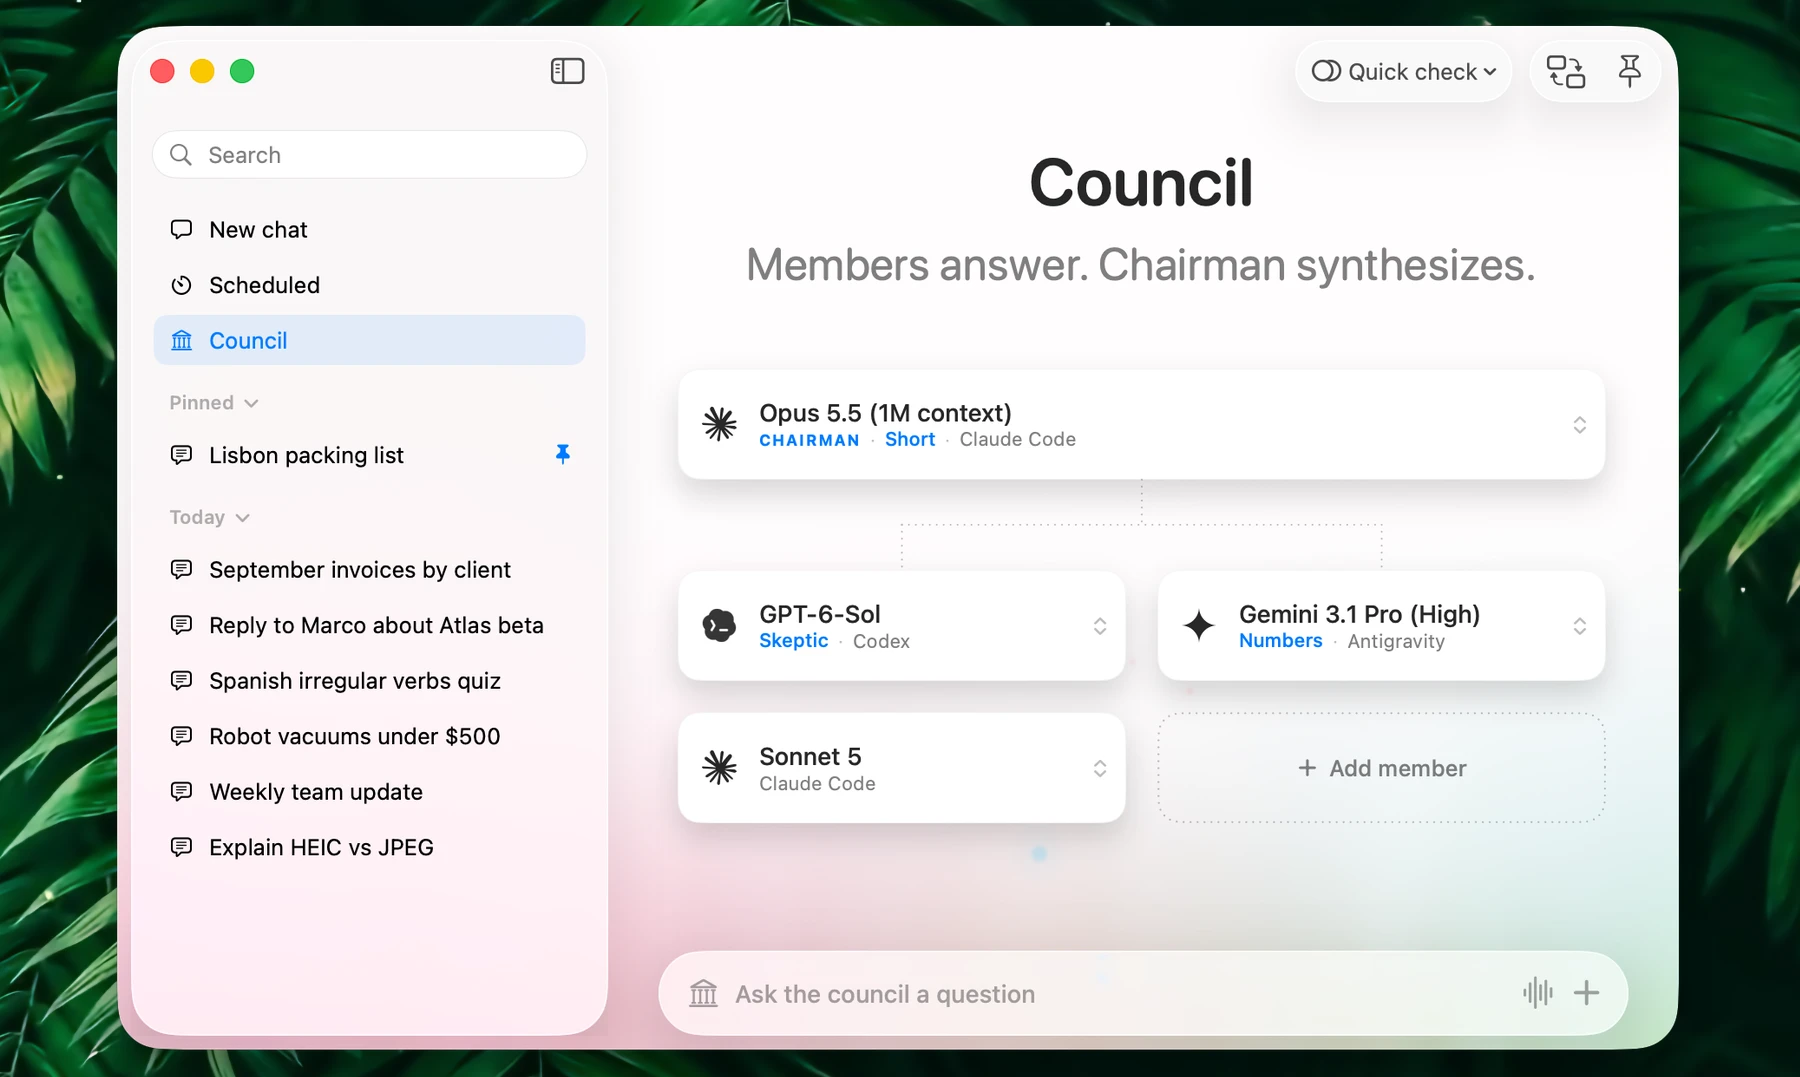Focus the Search field in the sidebar
1800x1077 pixels.
(369, 155)
